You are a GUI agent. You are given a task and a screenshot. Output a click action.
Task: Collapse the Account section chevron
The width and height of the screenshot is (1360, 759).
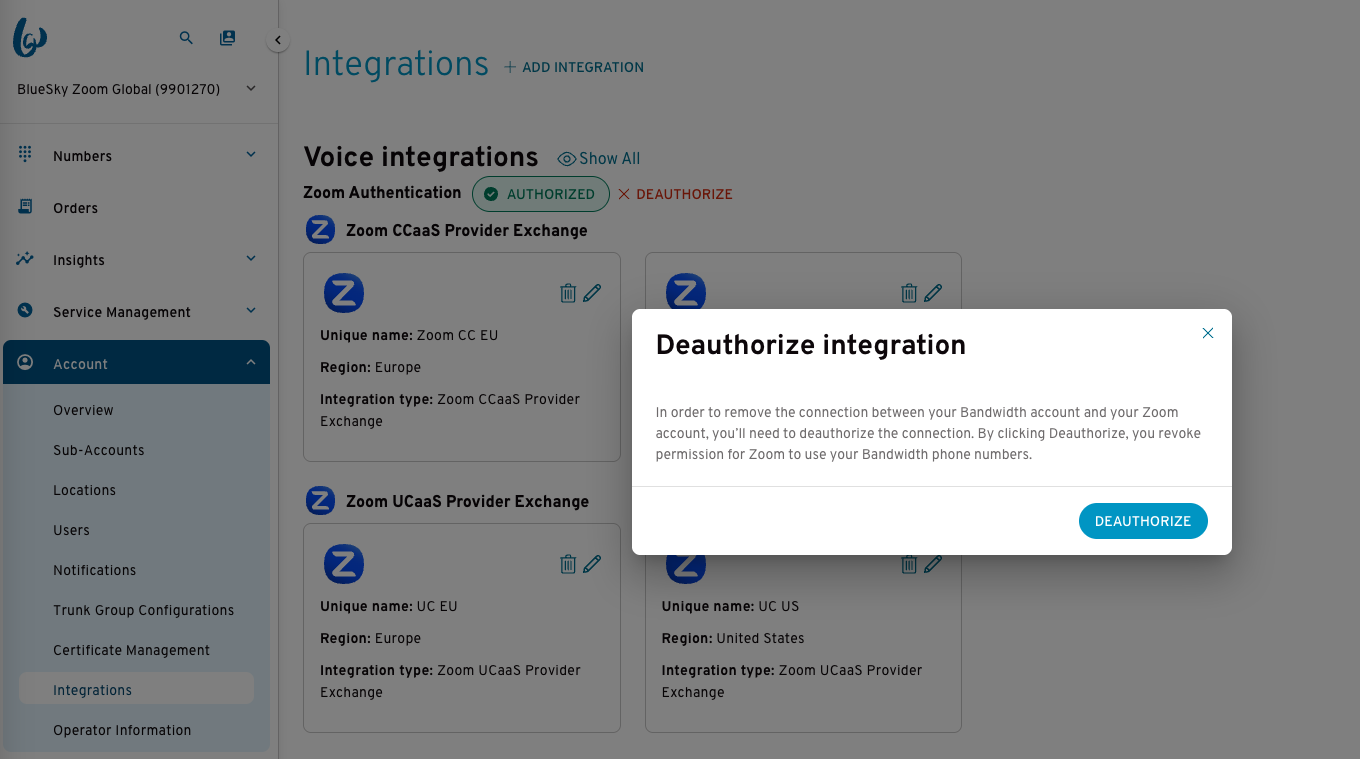(x=251, y=363)
